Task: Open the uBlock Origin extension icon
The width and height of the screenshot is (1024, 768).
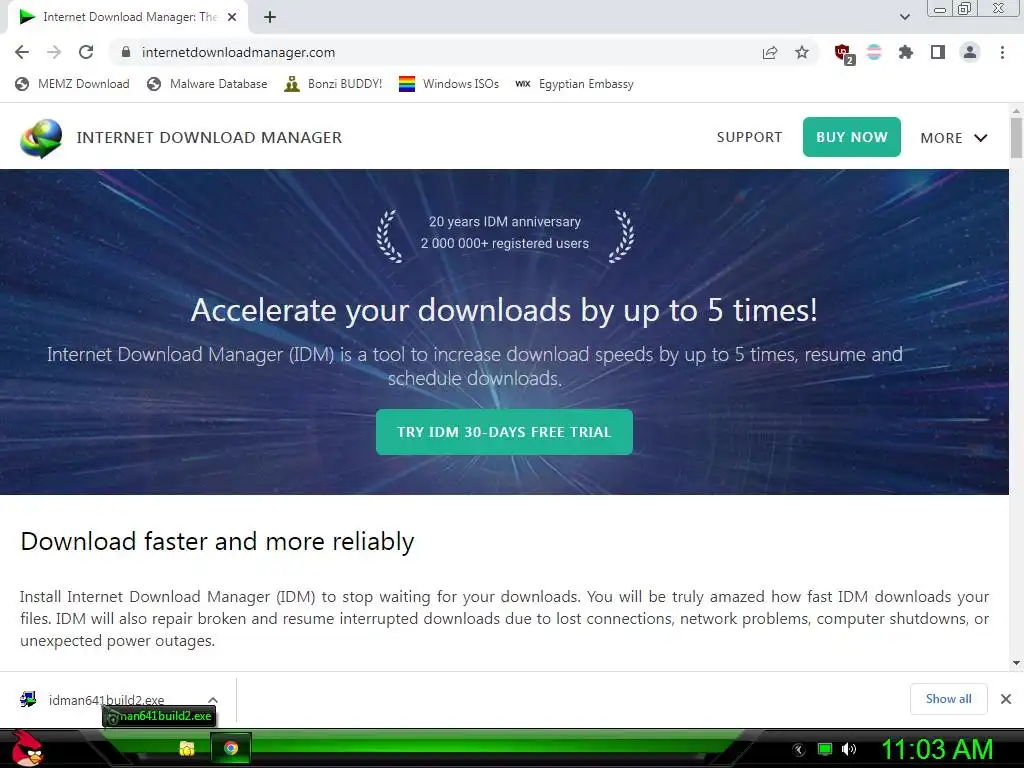Action: point(843,54)
